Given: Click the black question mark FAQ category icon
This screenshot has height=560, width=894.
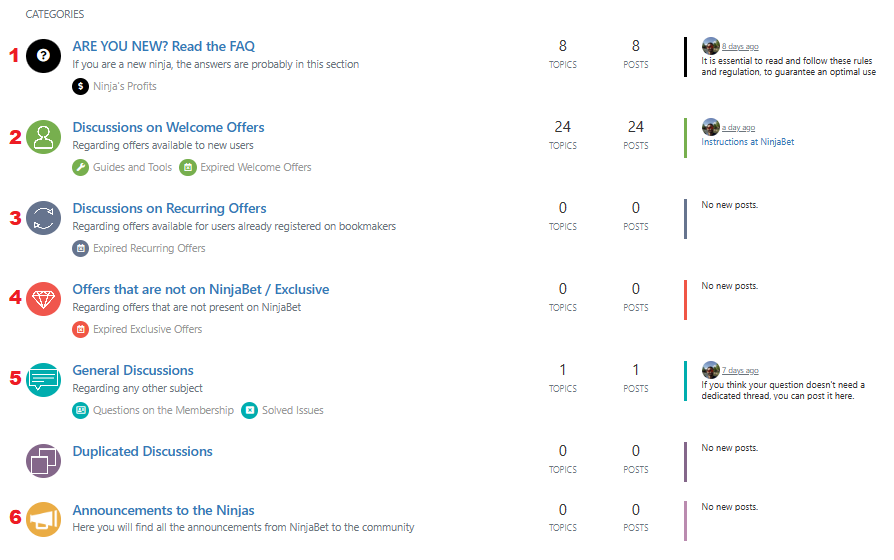Looking at the screenshot, I should coord(43,56).
